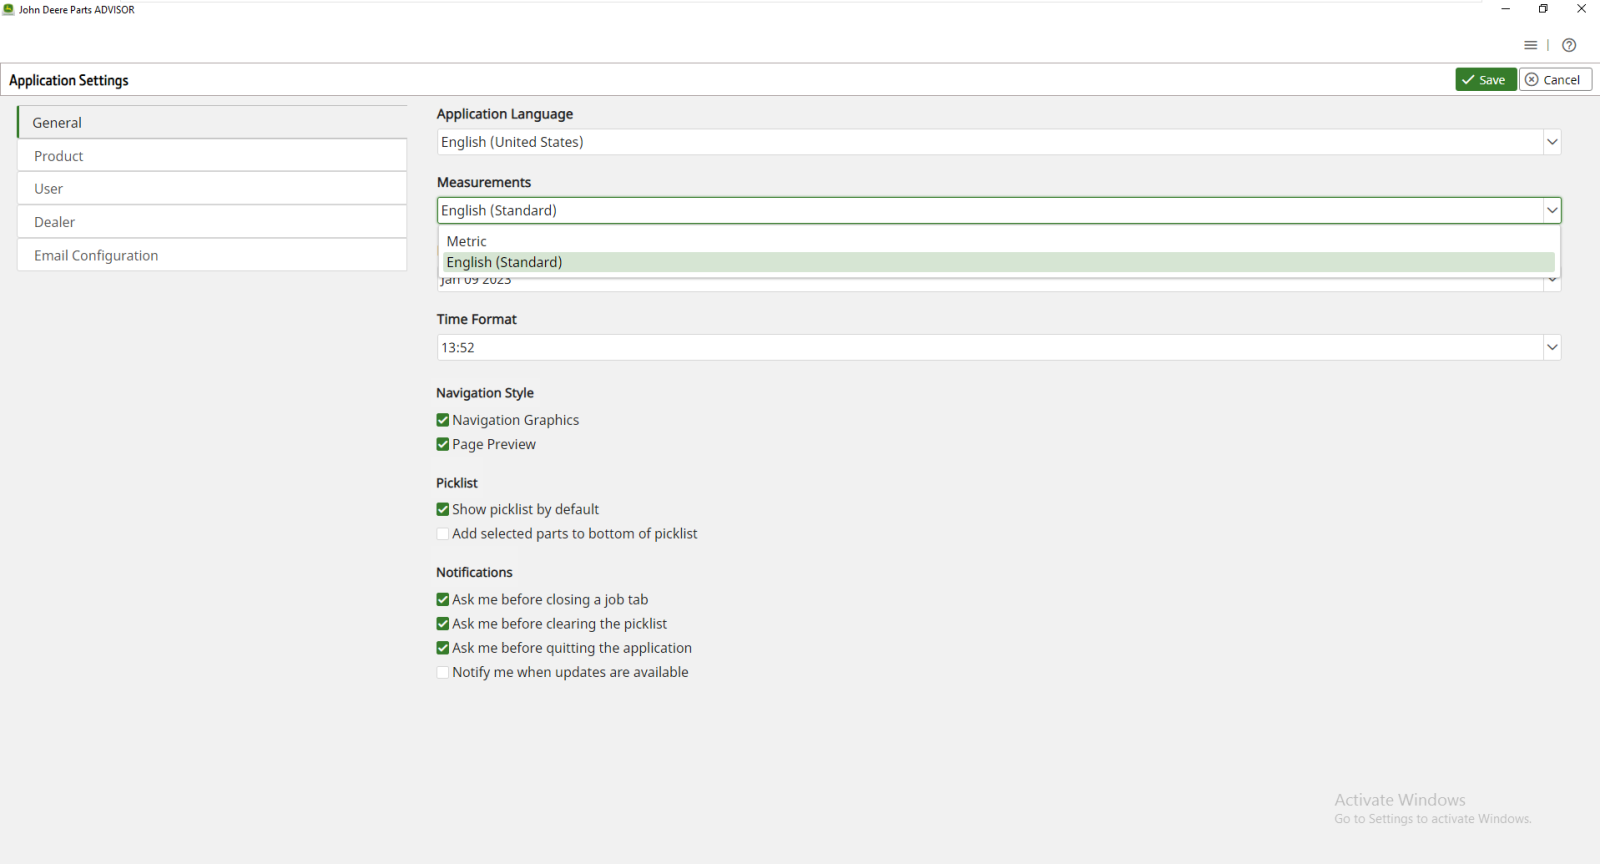
Task: Click the John Deere app icon in title bar
Action: click(9, 9)
